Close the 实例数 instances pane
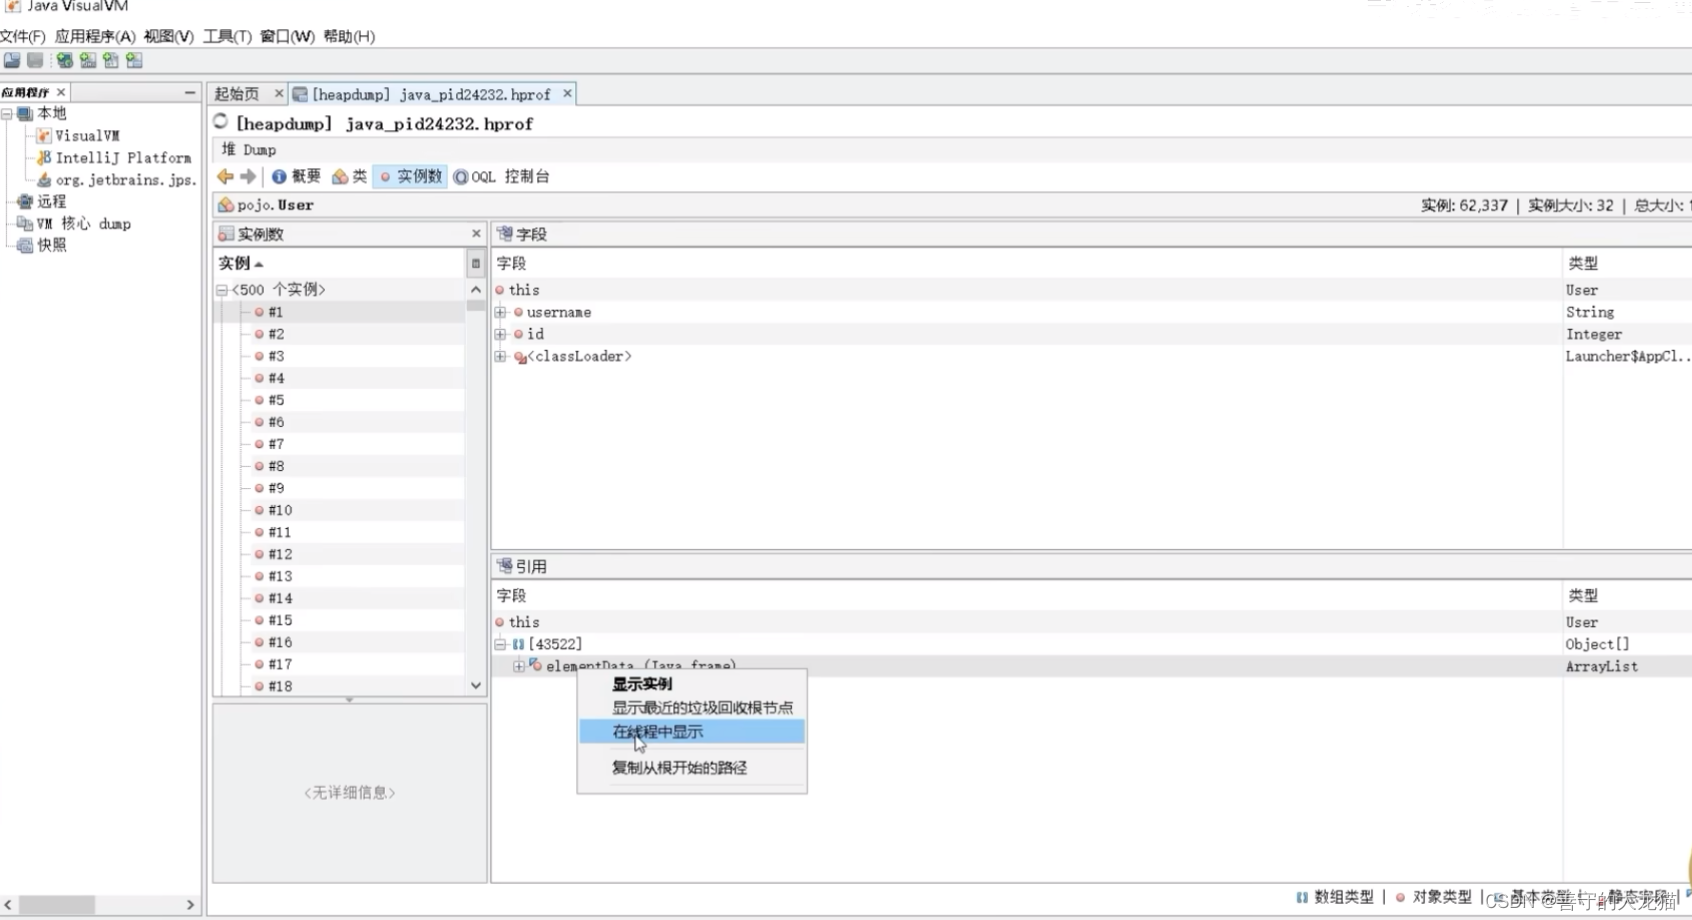The width and height of the screenshot is (1692, 920). [x=476, y=233]
